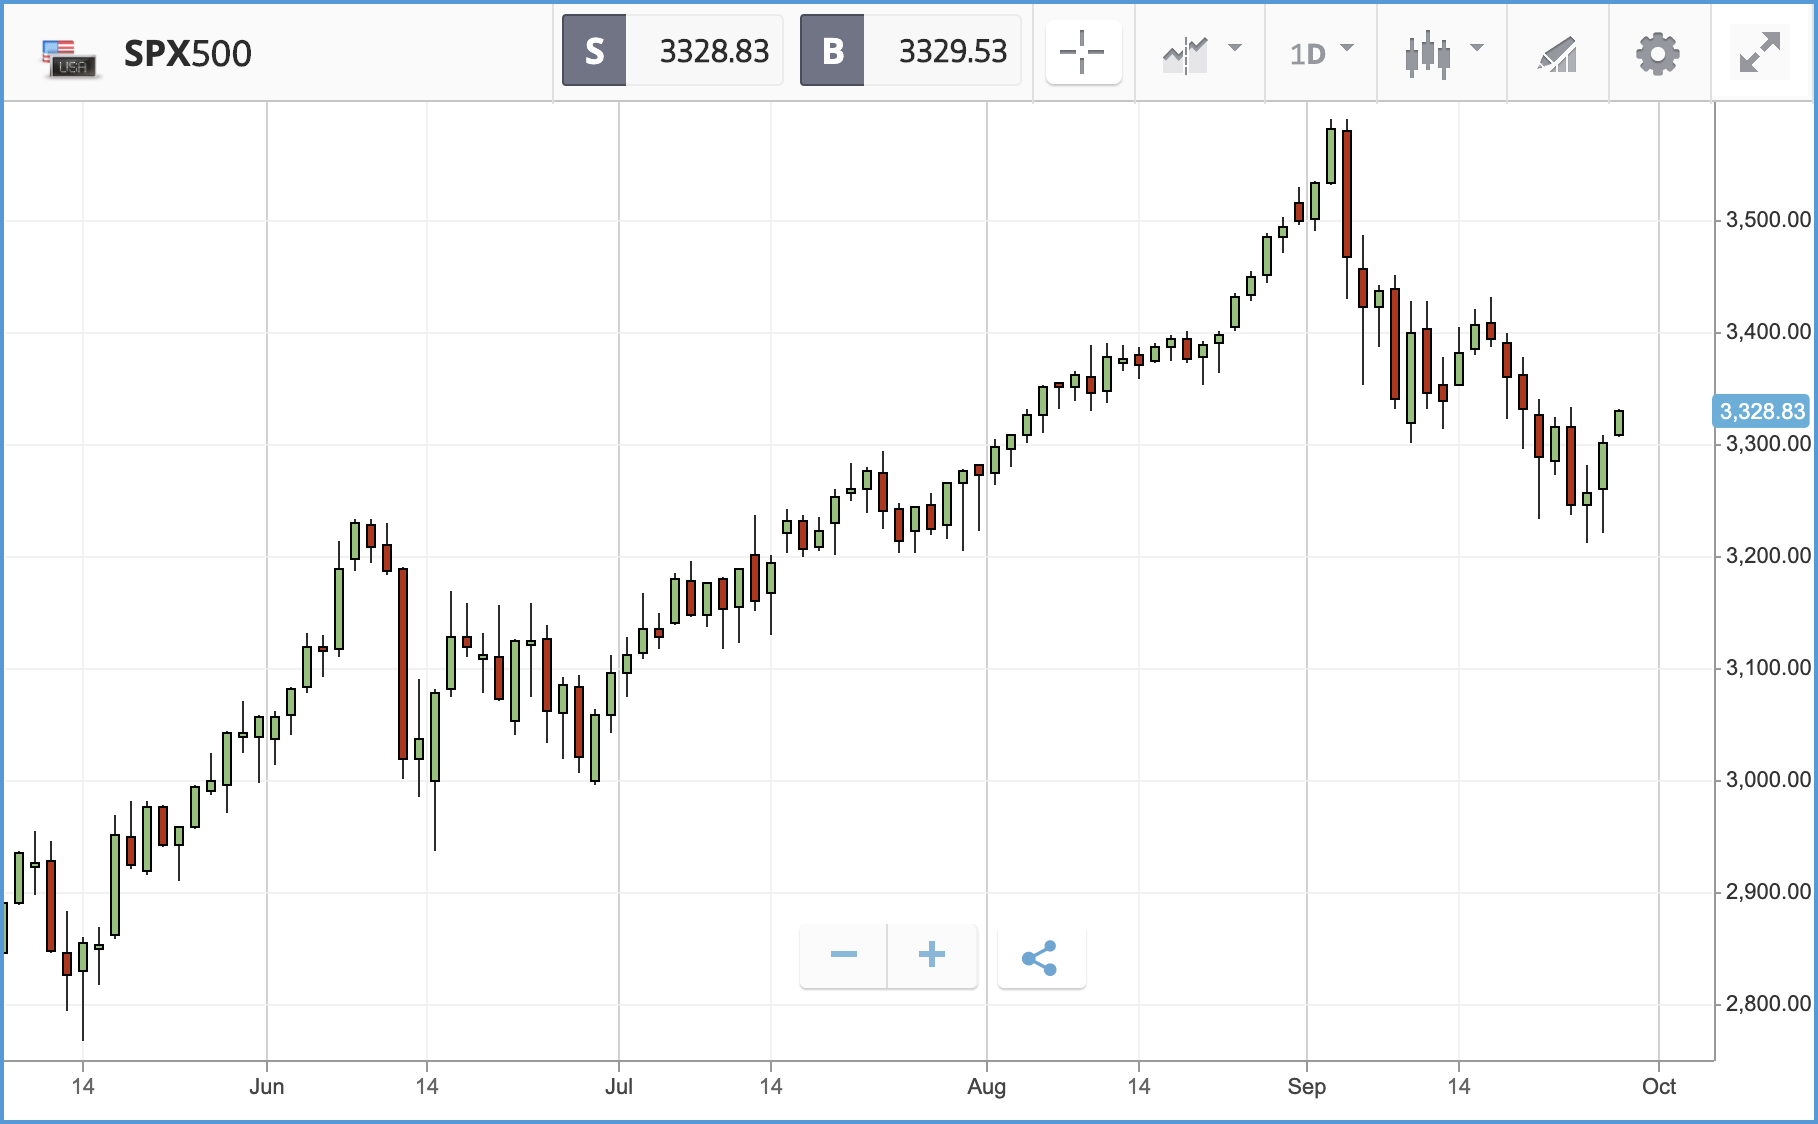Share the chart
This screenshot has width=1818, height=1124.
(1041, 957)
